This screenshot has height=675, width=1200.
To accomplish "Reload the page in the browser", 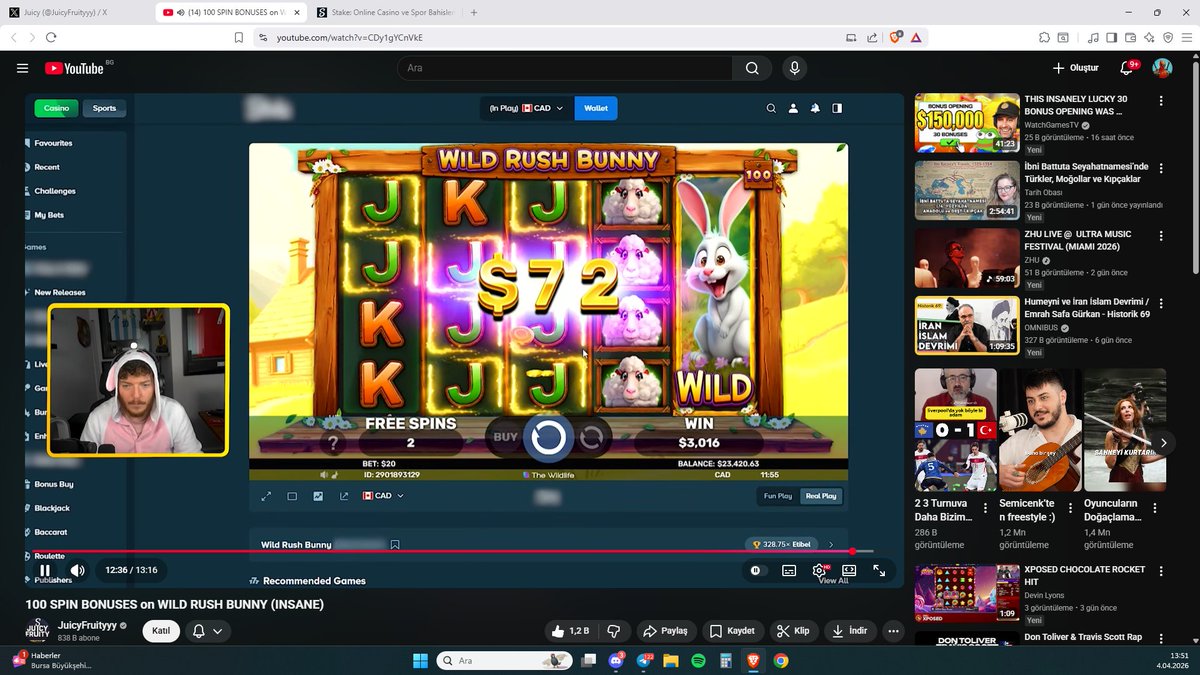I will pos(50,37).
